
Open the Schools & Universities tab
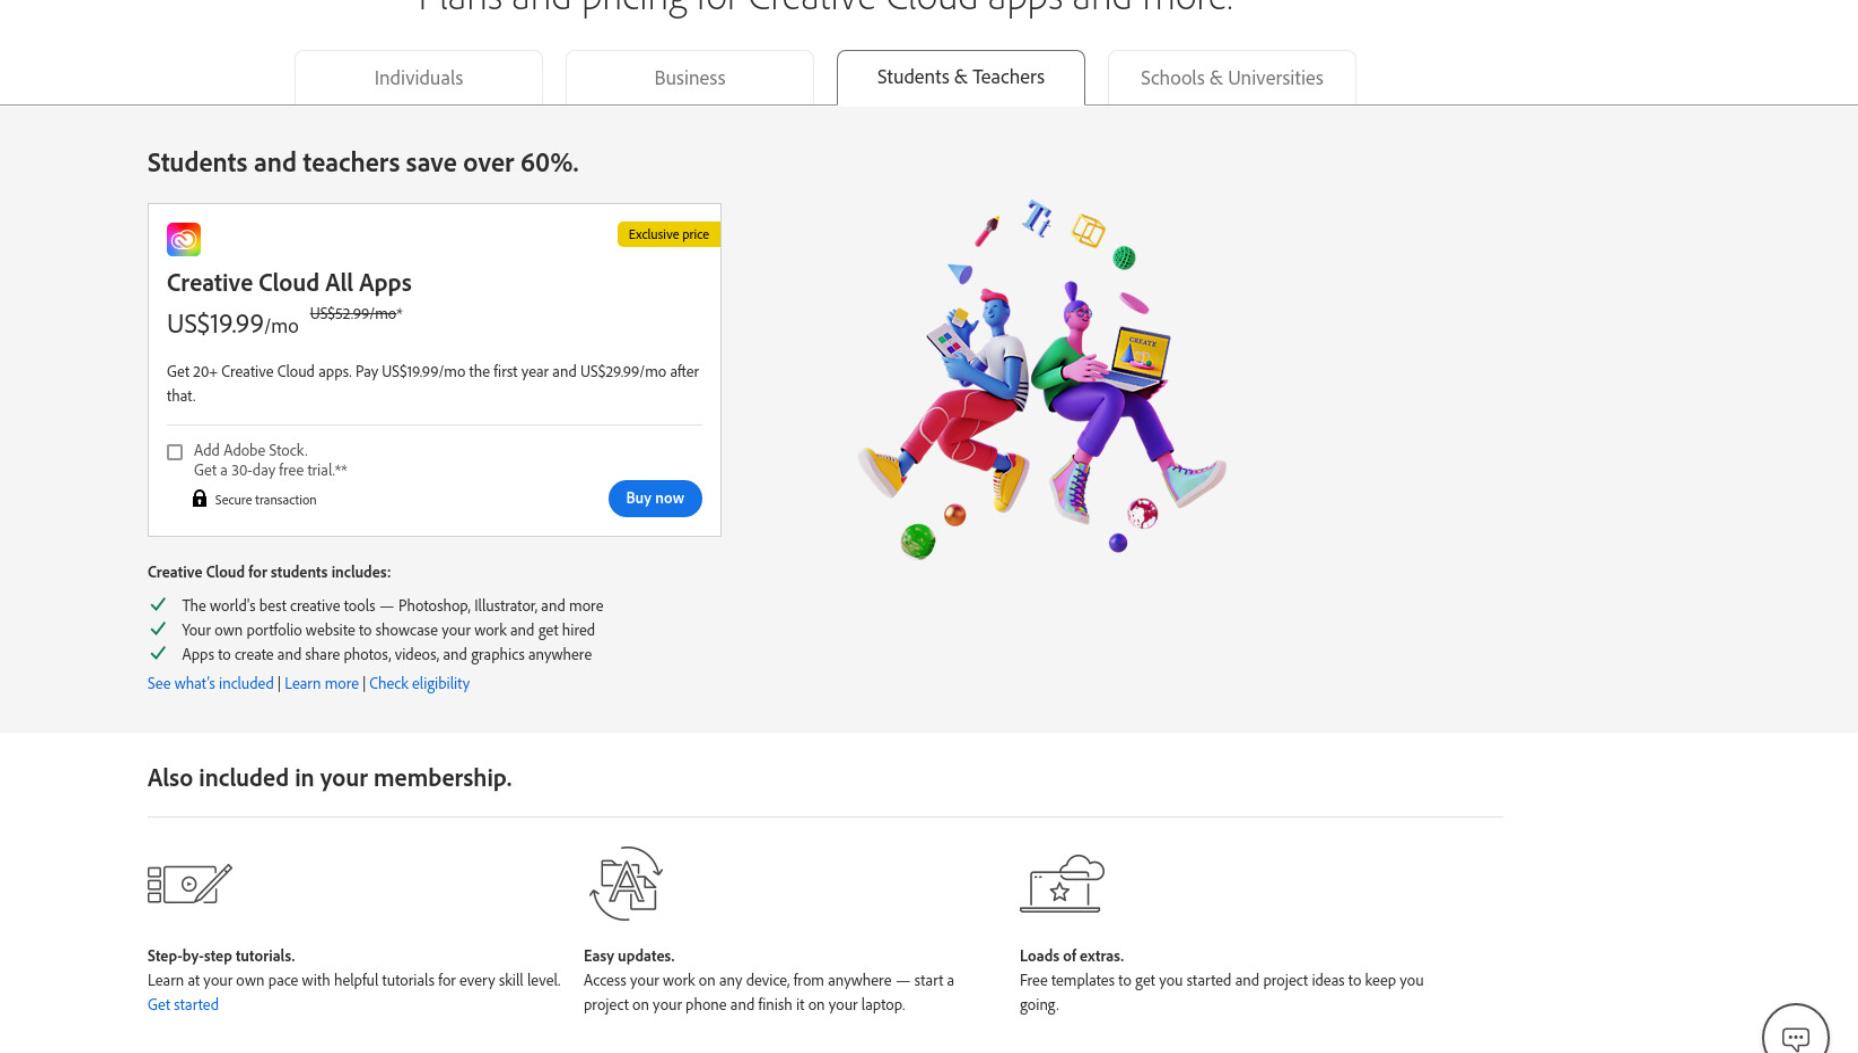(1231, 78)
